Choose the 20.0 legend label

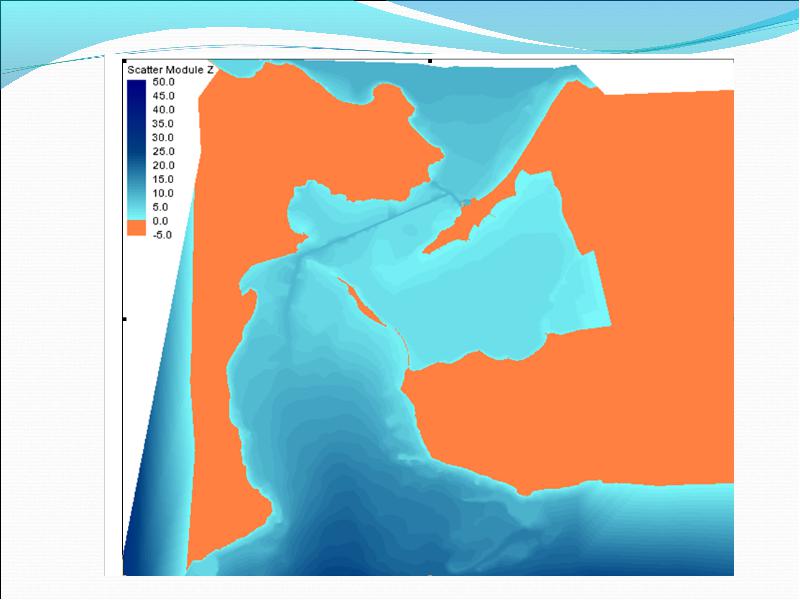pos(163,165)
